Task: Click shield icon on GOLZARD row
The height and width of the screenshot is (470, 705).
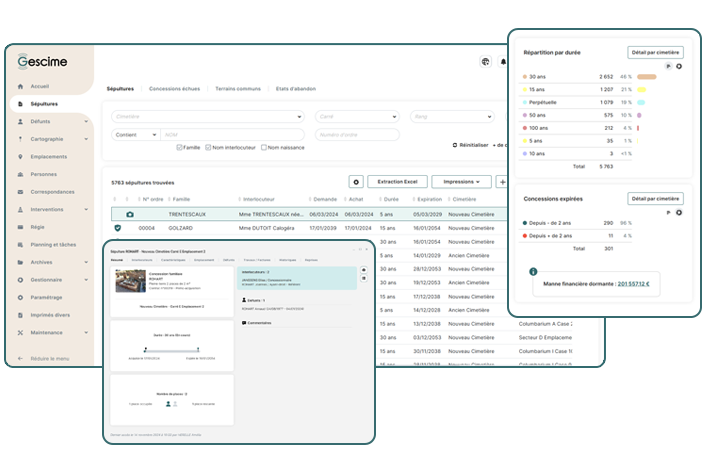Action: tap(118, 228)
